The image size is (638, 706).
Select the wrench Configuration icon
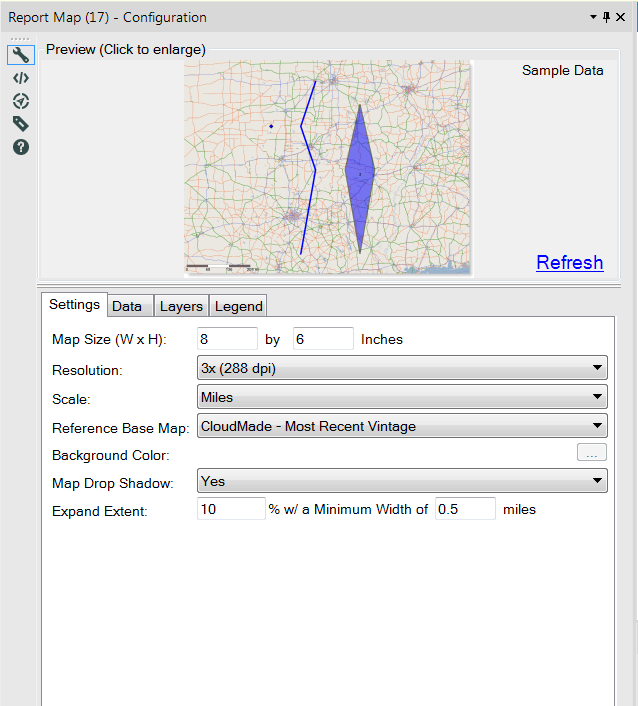21,55
